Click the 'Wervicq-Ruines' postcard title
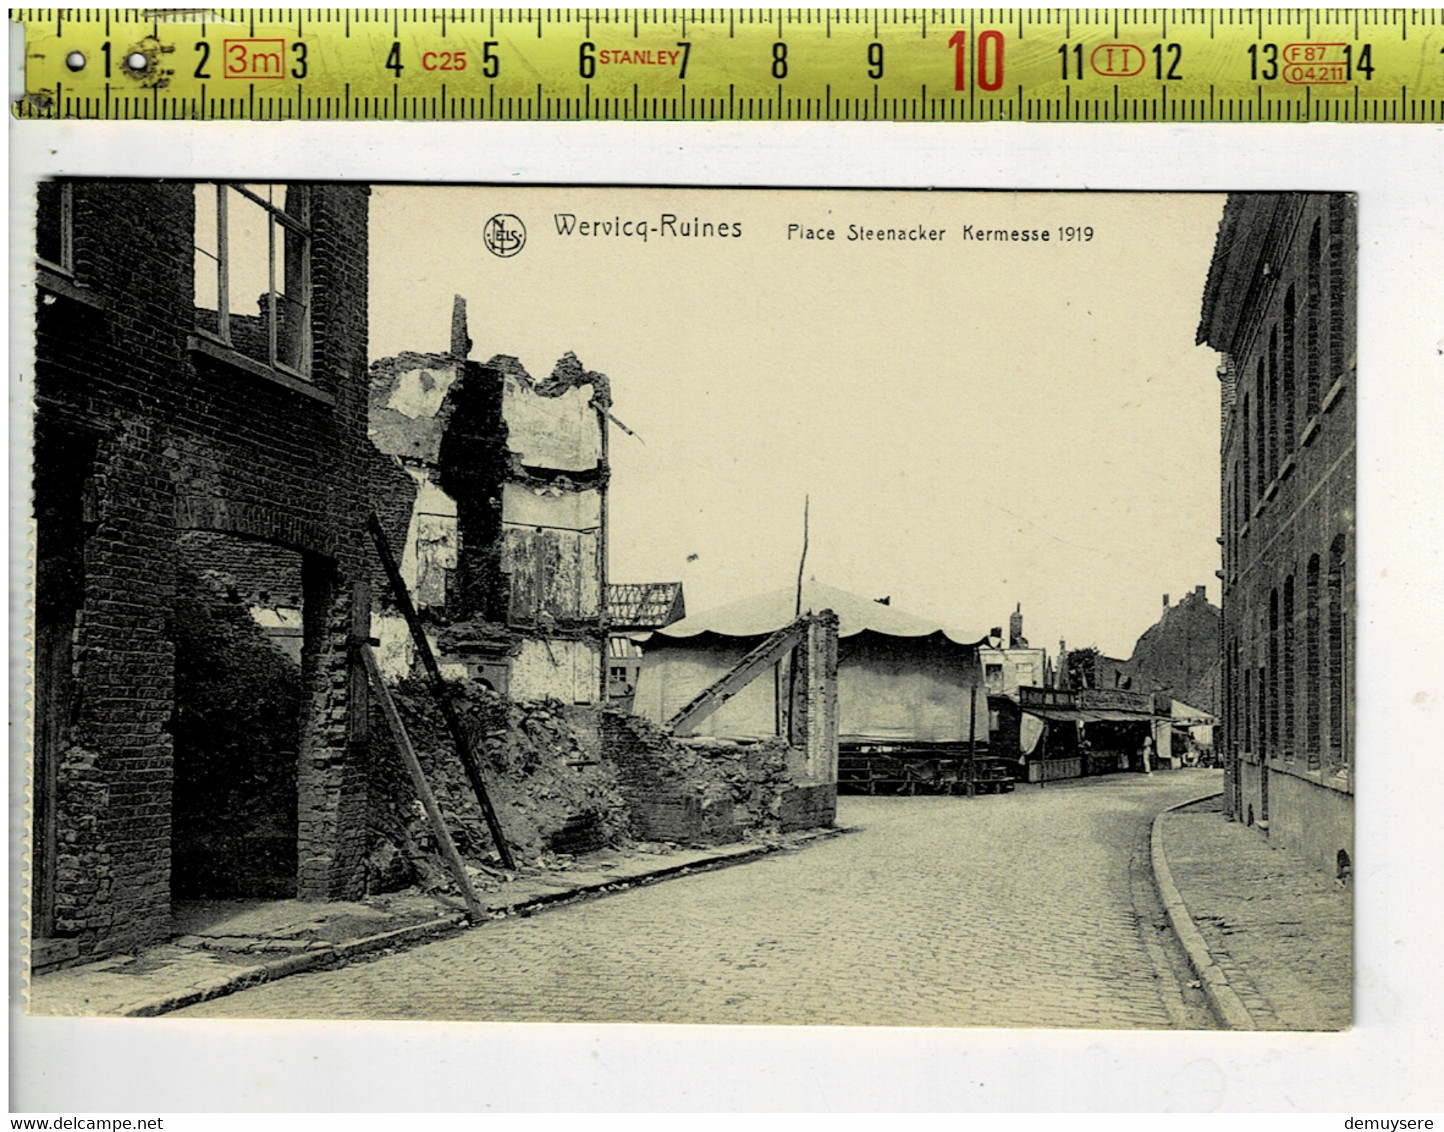This screenshot has width=1444, height=1132. 648,229
